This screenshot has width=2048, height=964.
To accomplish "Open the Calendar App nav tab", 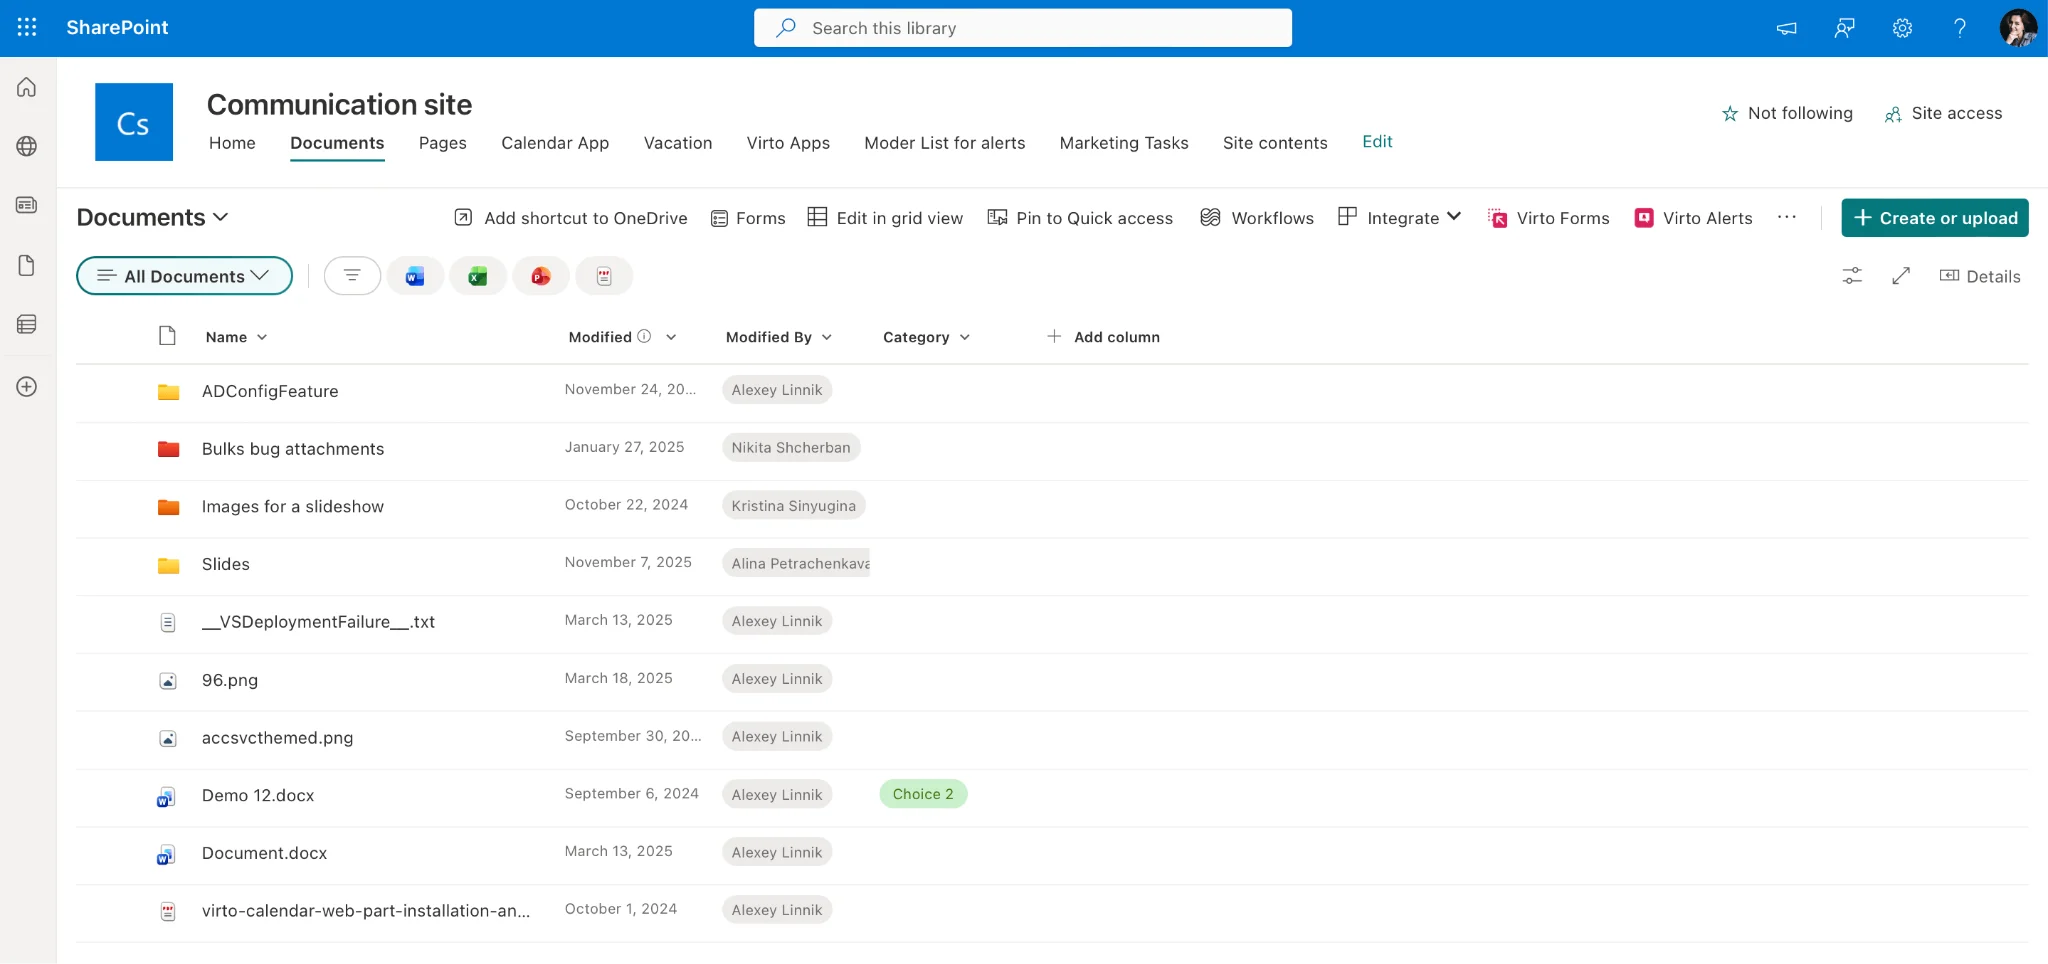I will pyautogui.click(x=555, y=143).
